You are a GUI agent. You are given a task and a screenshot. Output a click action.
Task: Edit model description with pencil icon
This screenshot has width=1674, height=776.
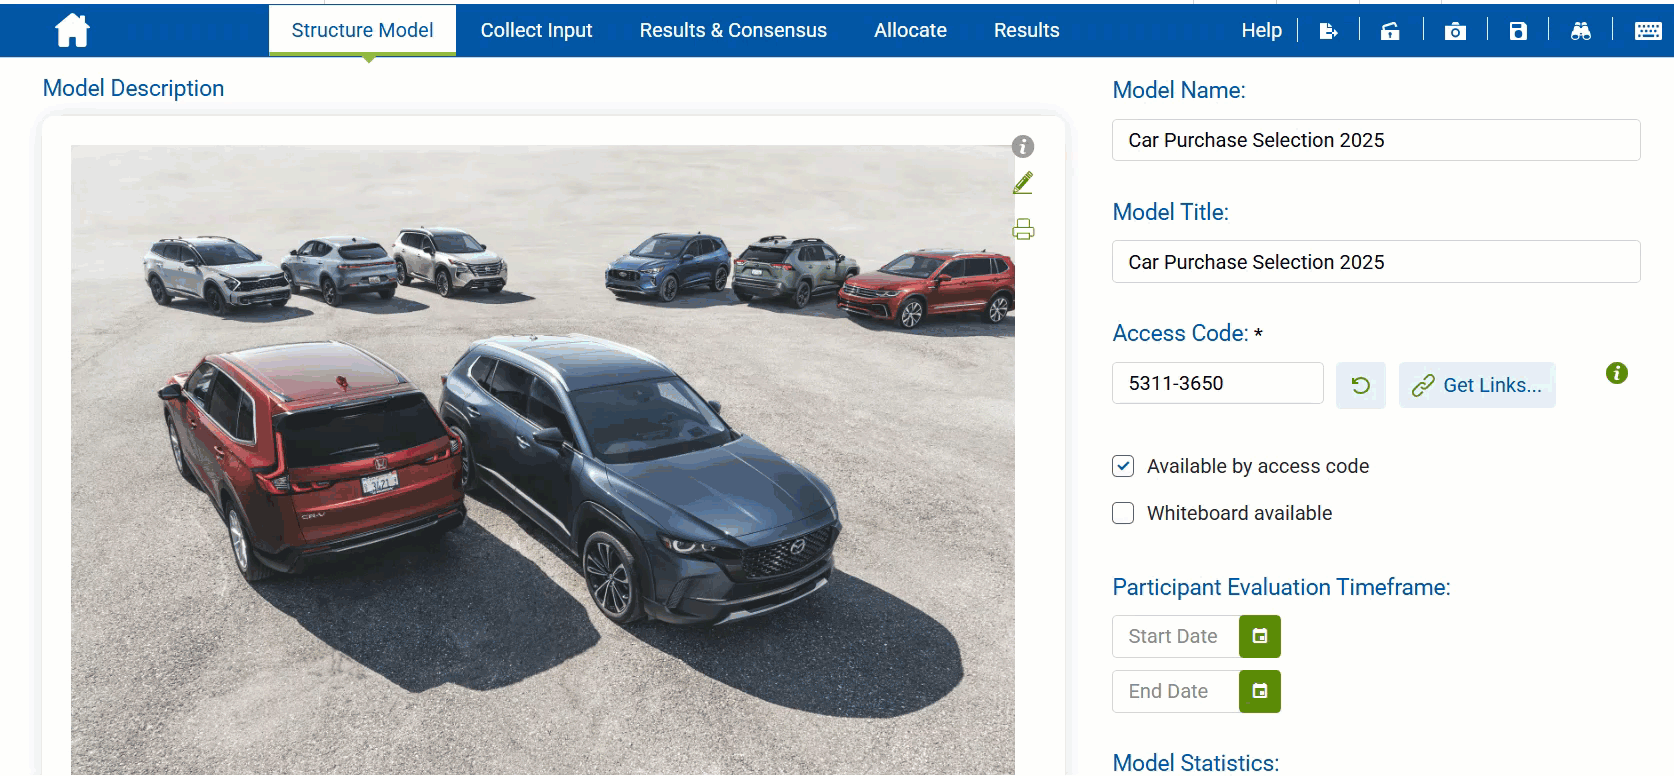pyautogui.click(x=1023, y=183)
